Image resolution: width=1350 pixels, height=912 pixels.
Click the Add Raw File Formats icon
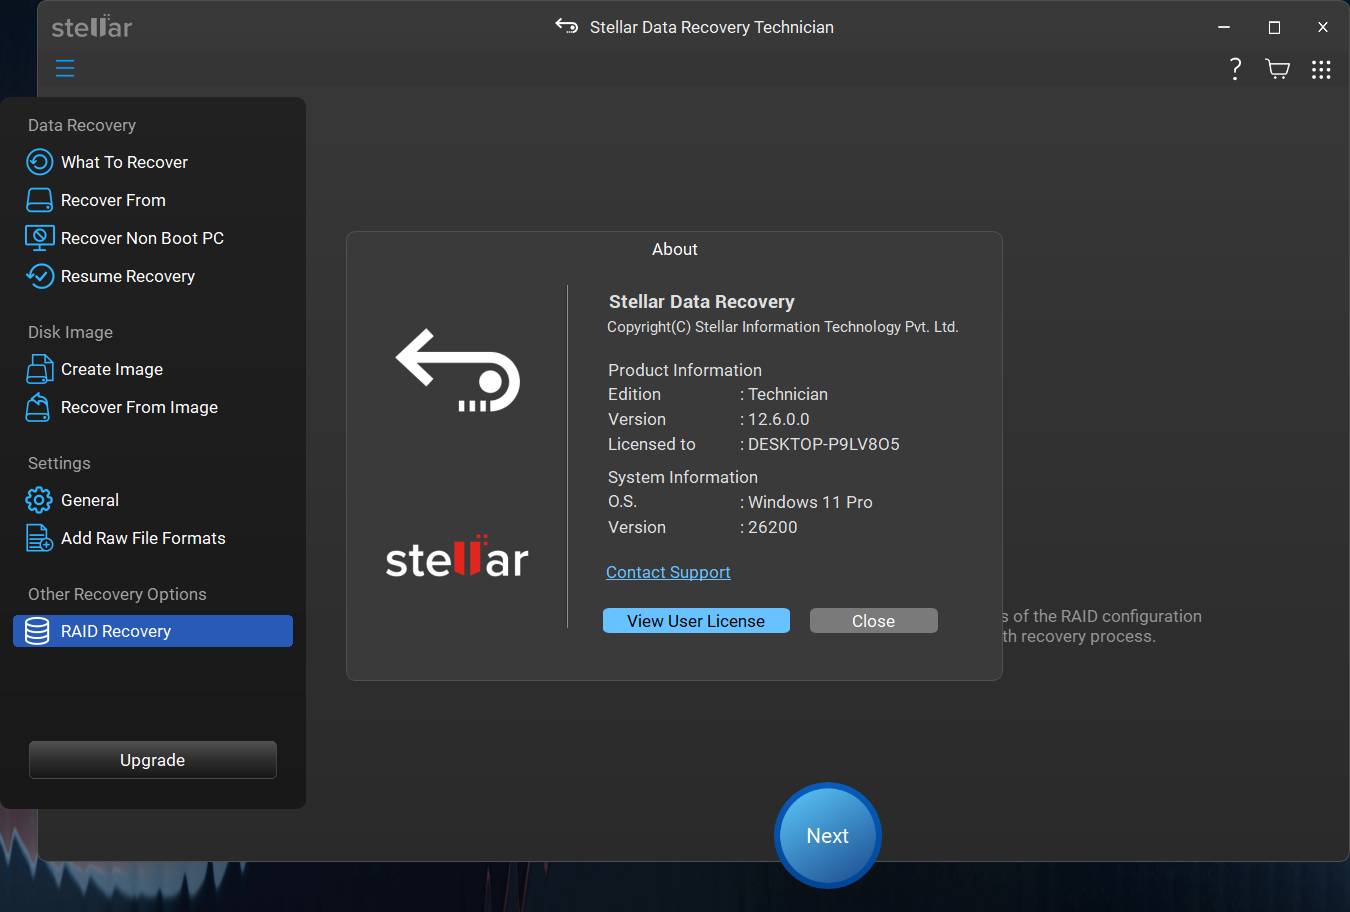coord(40,538)
